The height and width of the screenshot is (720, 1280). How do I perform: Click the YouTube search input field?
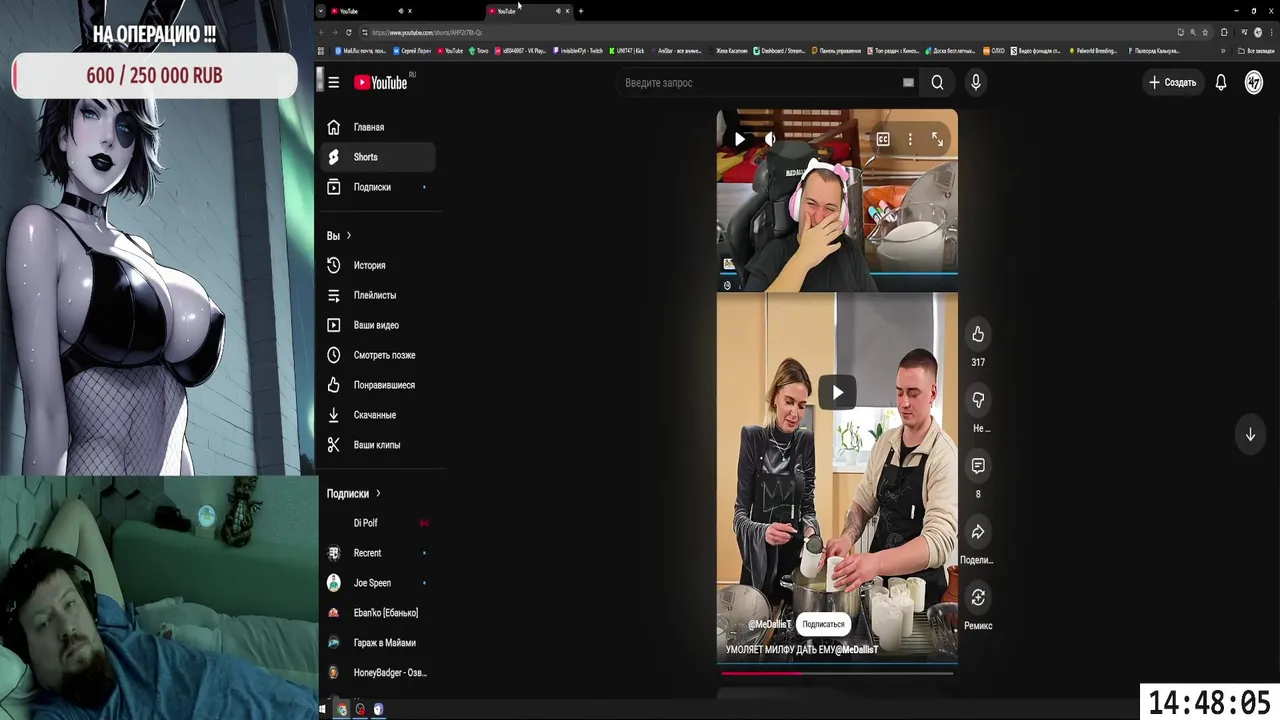pyautogui.click(x=760, y=83)
